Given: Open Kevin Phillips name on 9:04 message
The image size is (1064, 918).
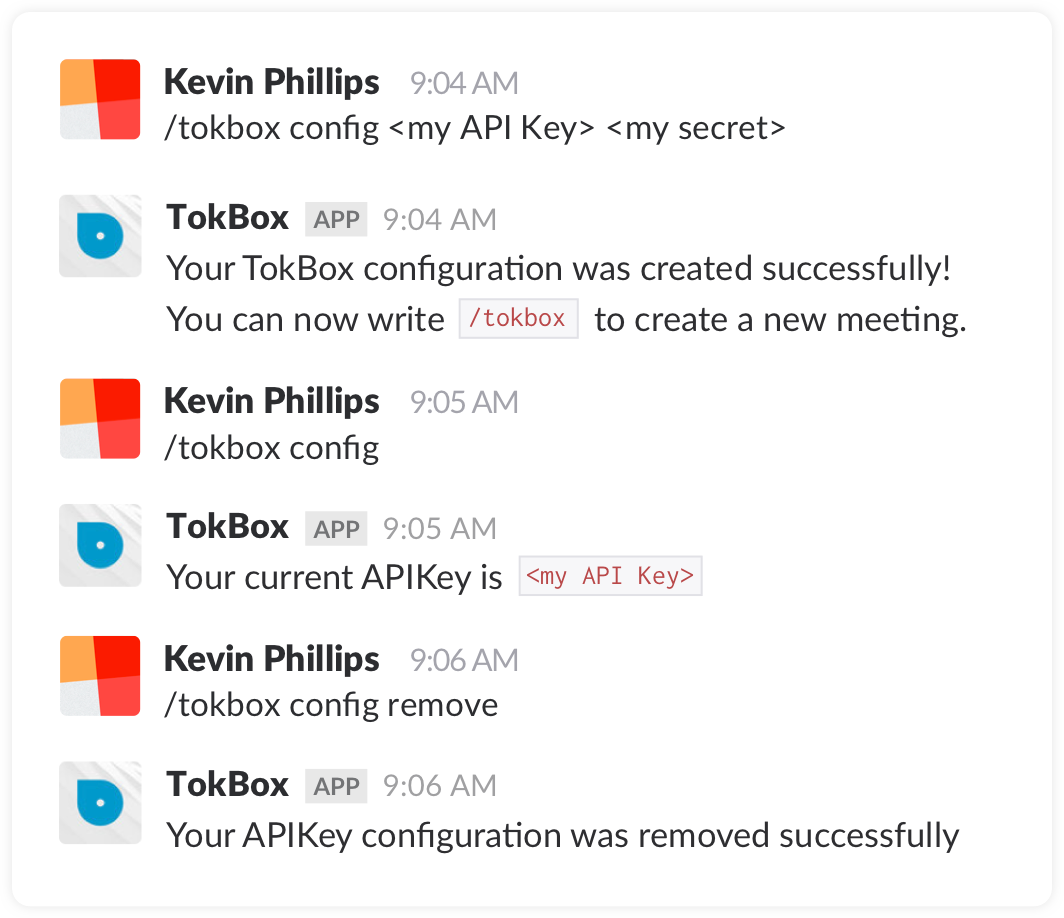Looking at the screenshot, I should click(271, 83).
